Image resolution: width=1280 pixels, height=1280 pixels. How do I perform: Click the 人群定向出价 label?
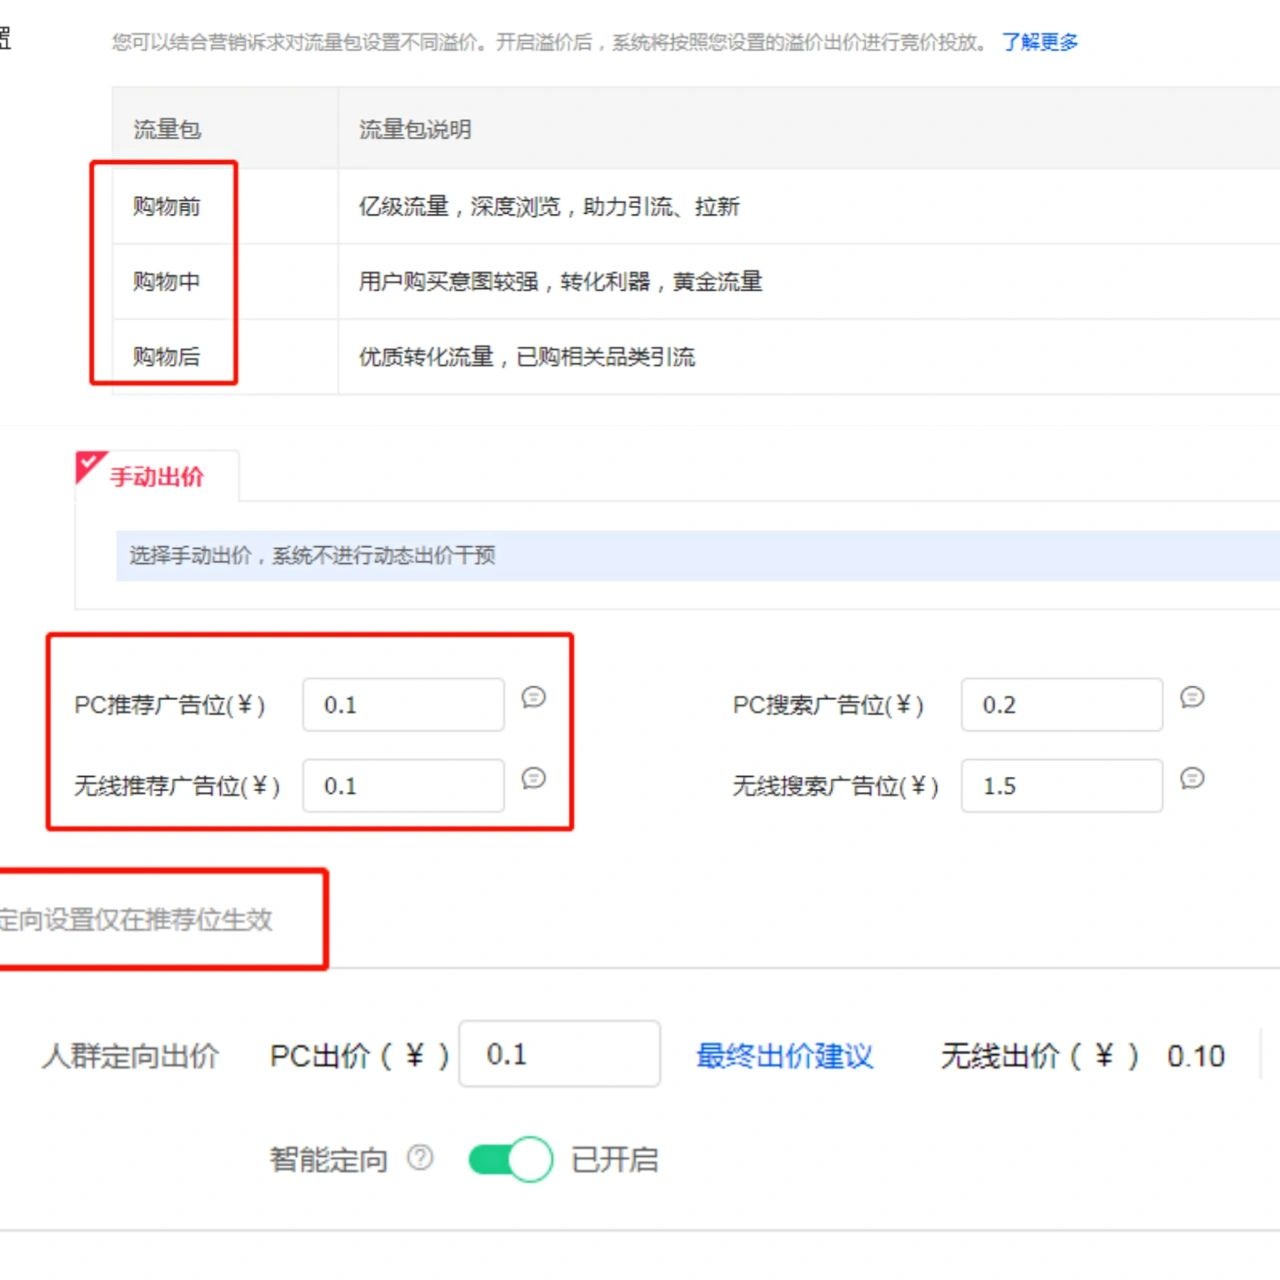(130, 1056)
